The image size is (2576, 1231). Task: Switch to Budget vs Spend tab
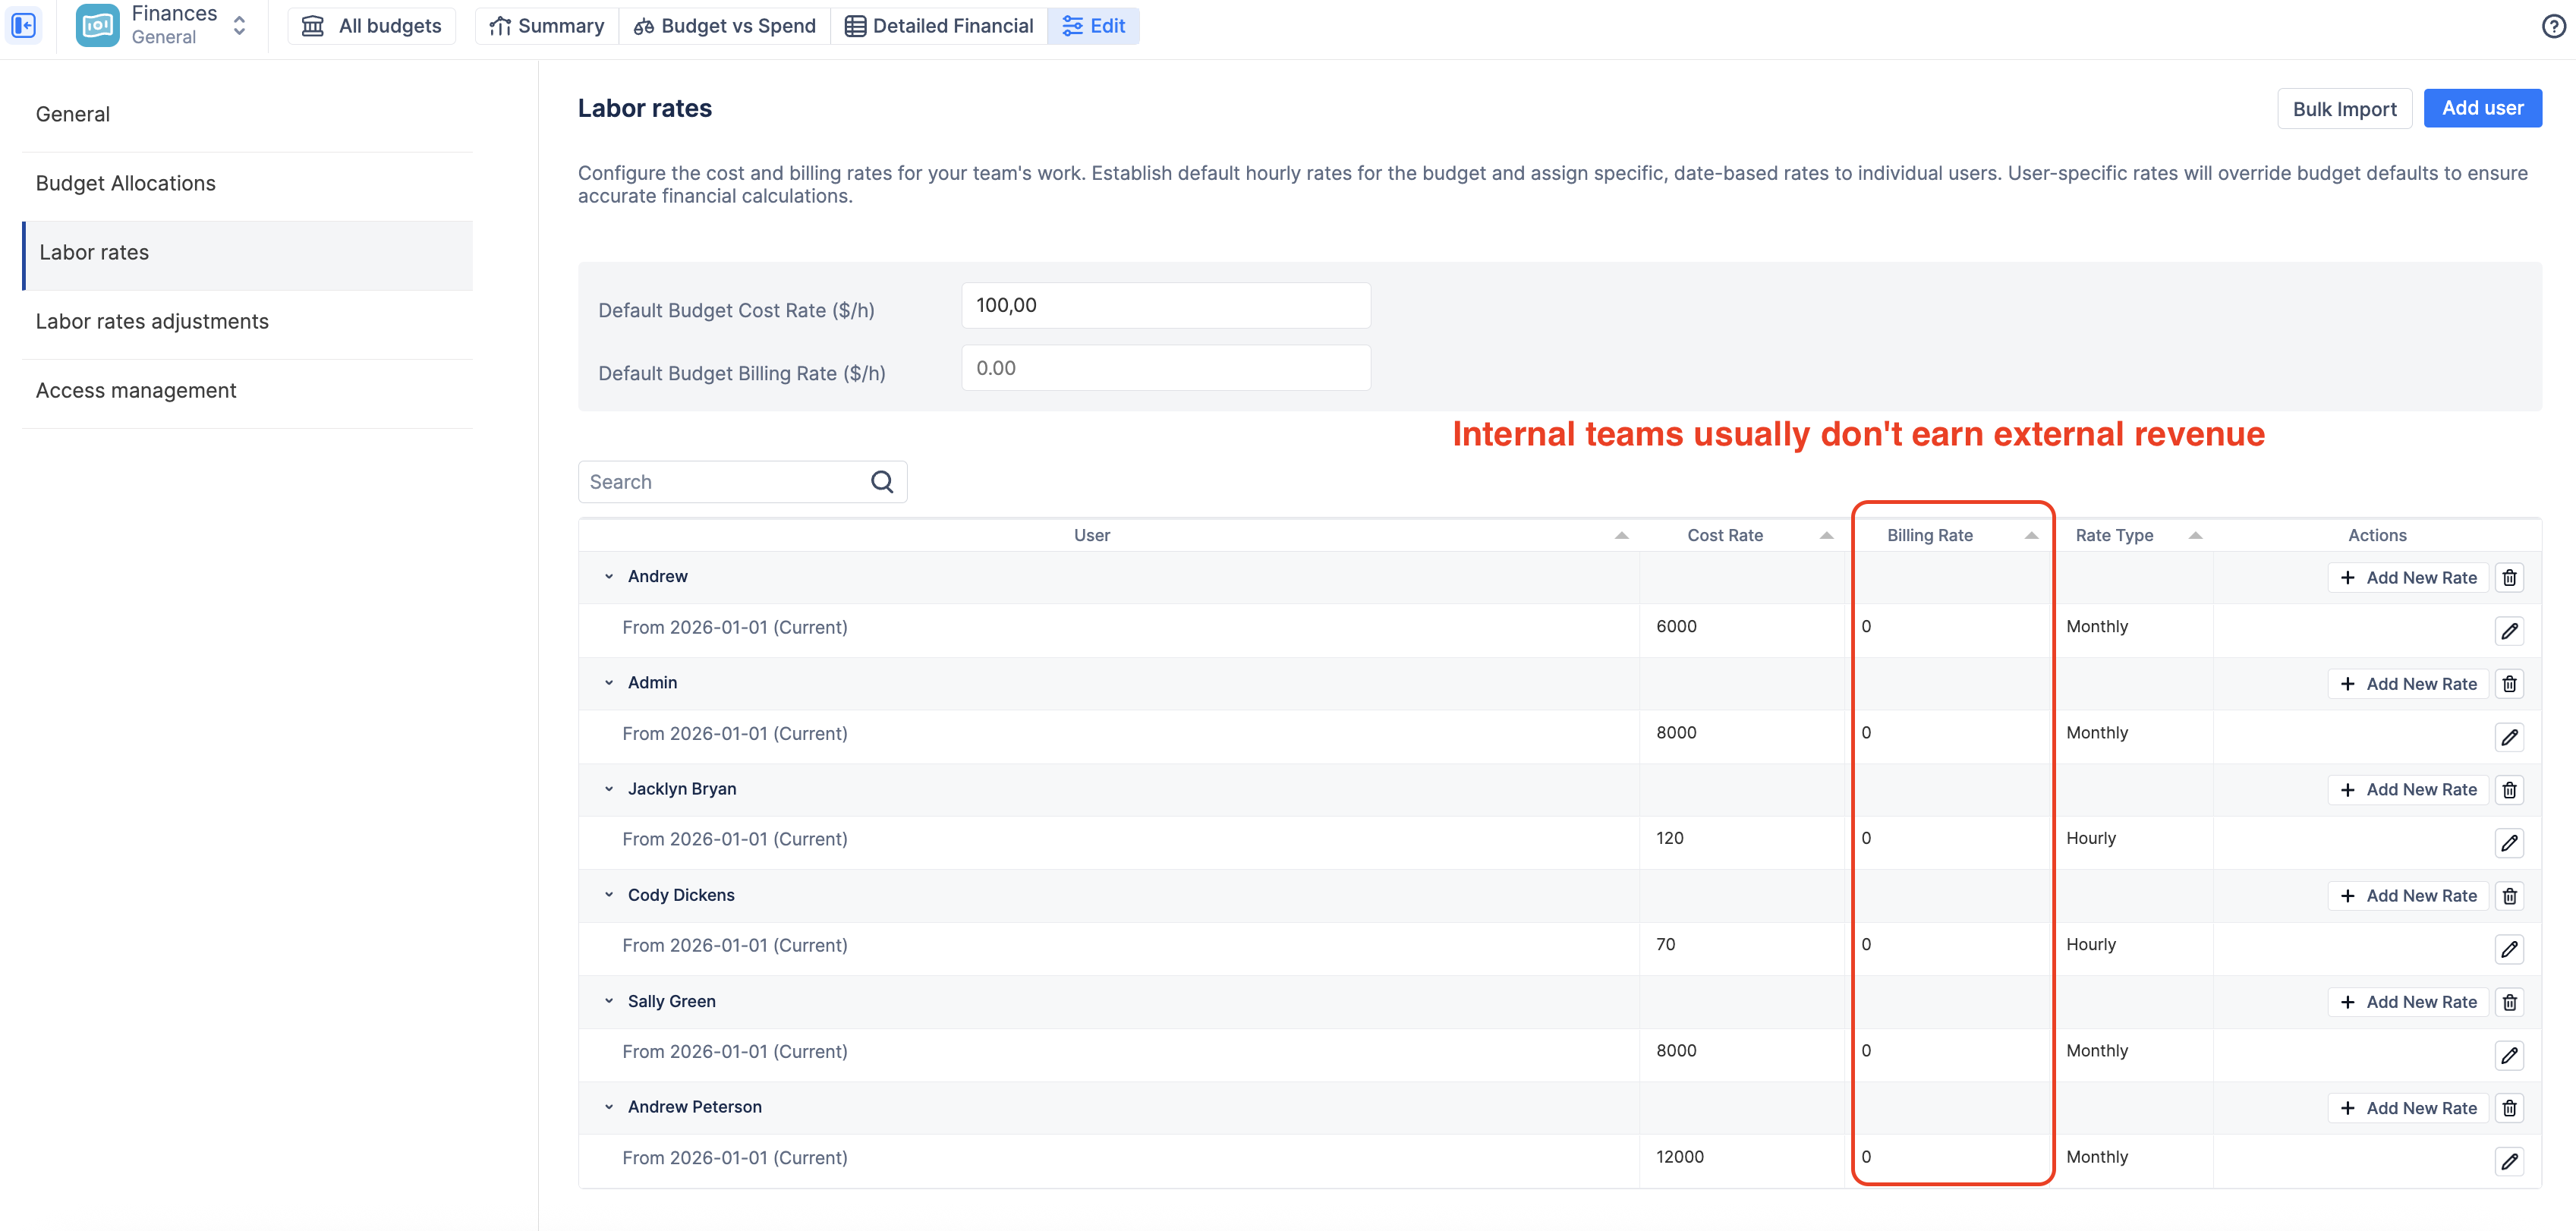pyautogui.click(x=724, y=26)
